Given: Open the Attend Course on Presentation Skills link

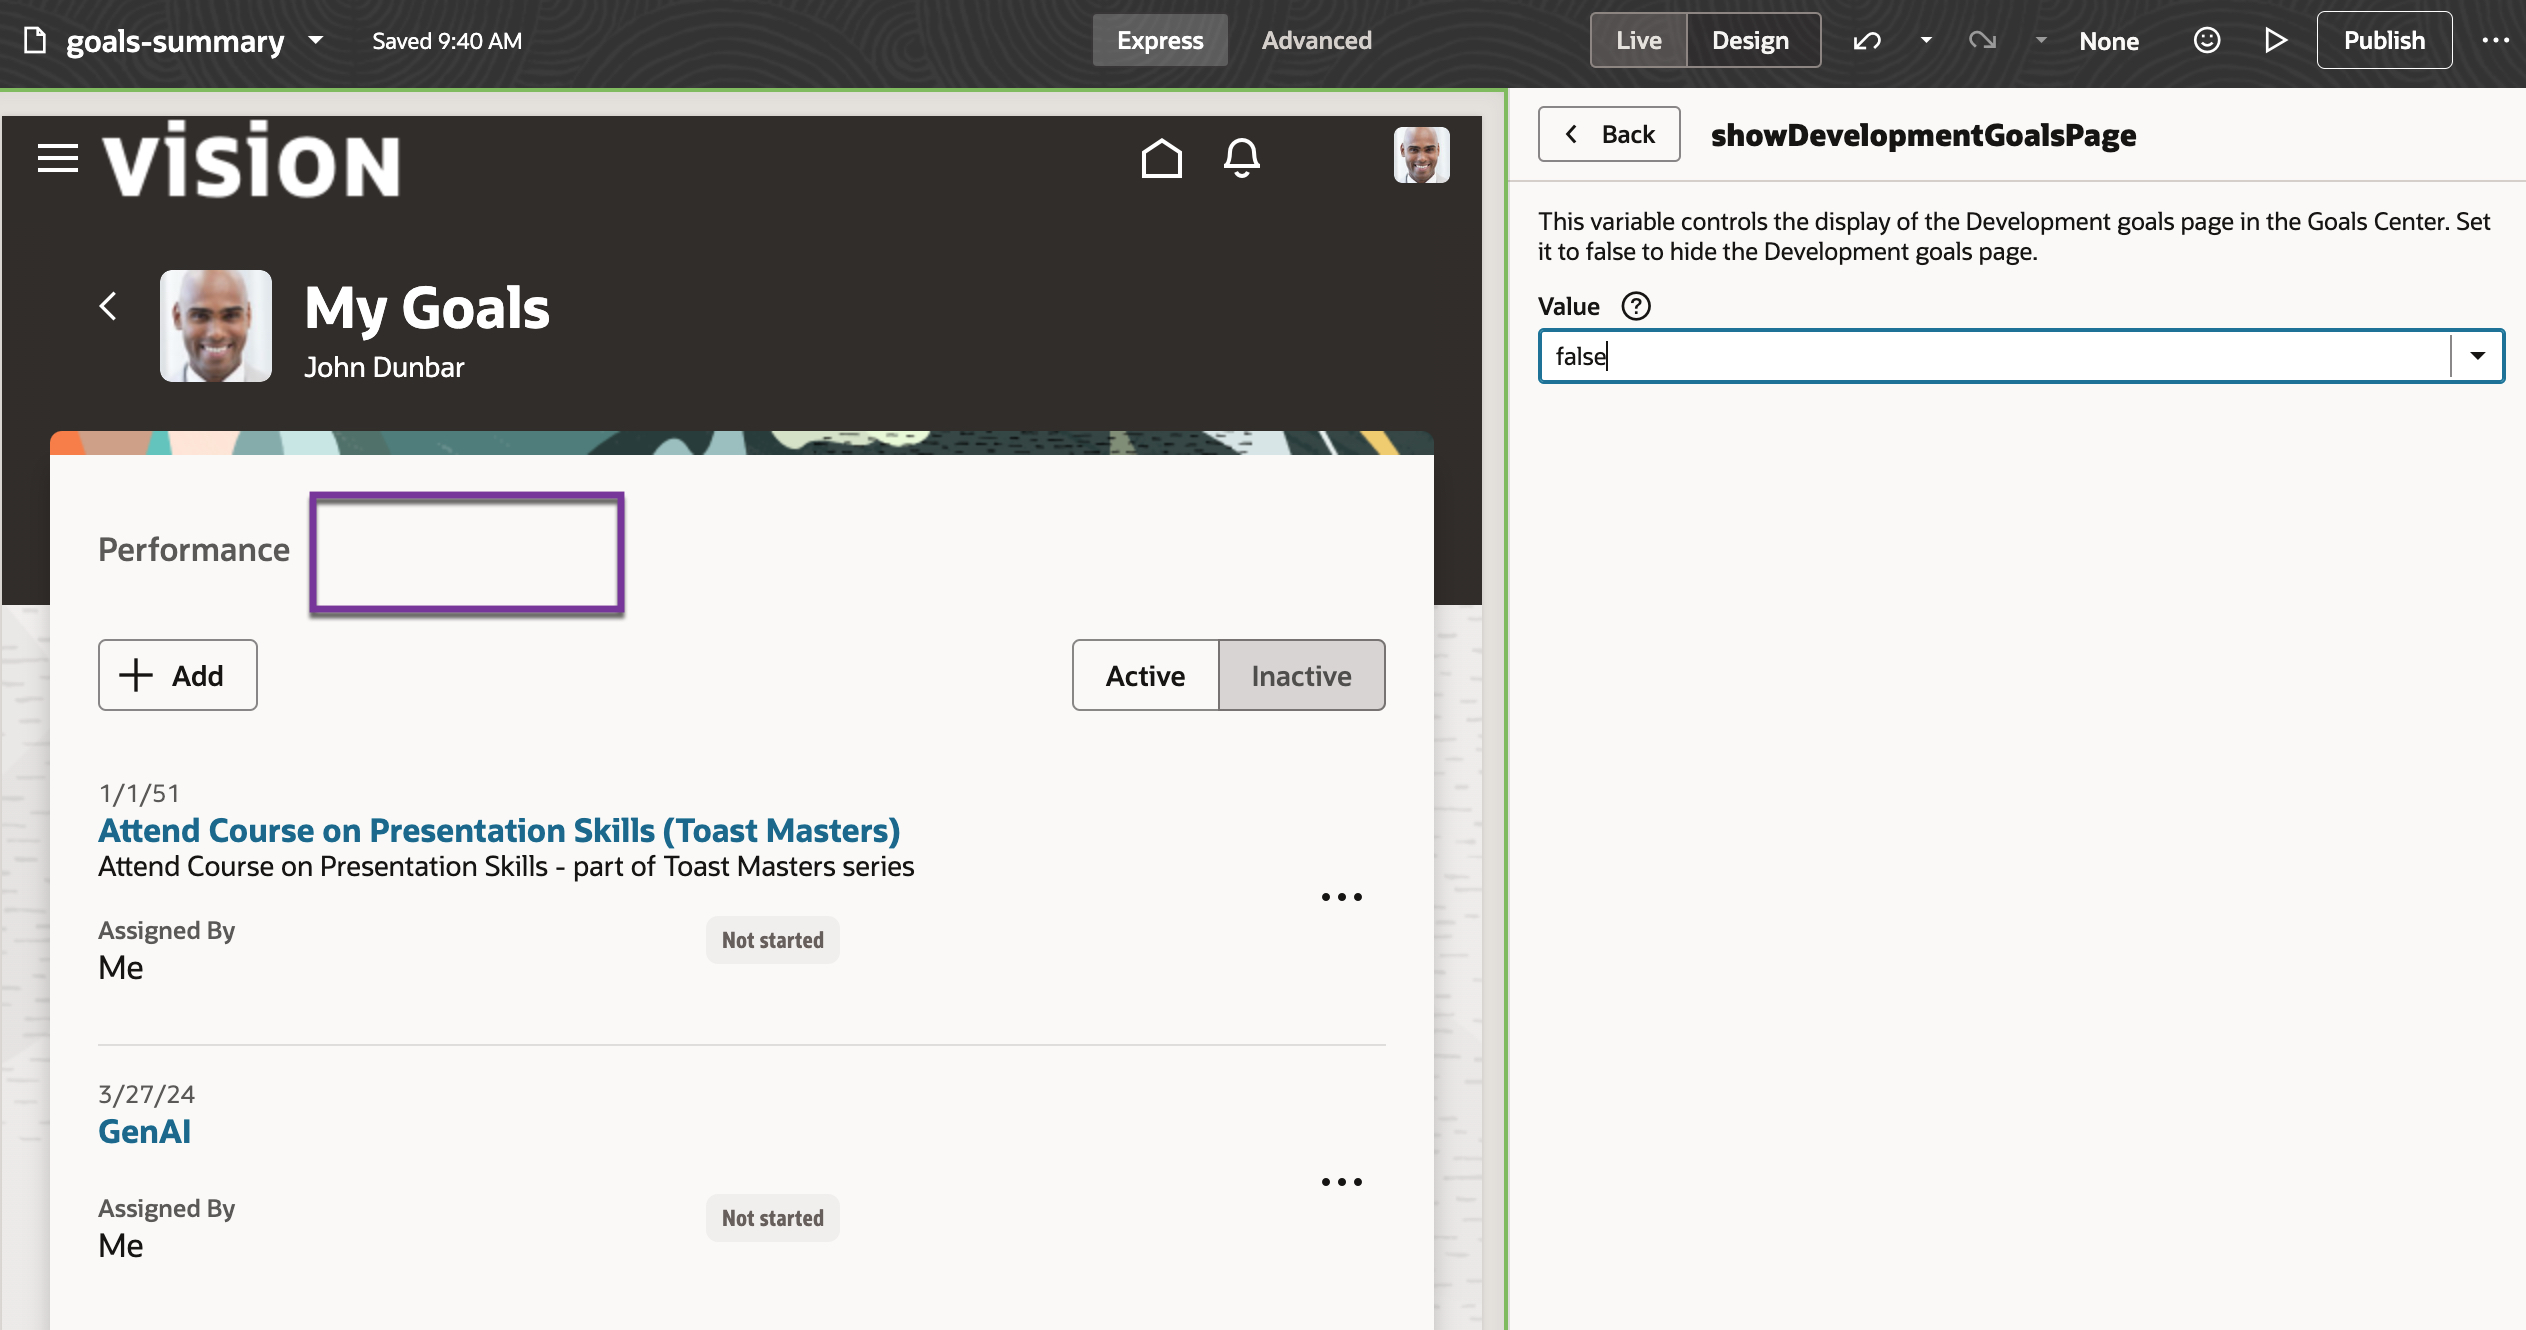Looking at the screenshot, I should 499,830.
